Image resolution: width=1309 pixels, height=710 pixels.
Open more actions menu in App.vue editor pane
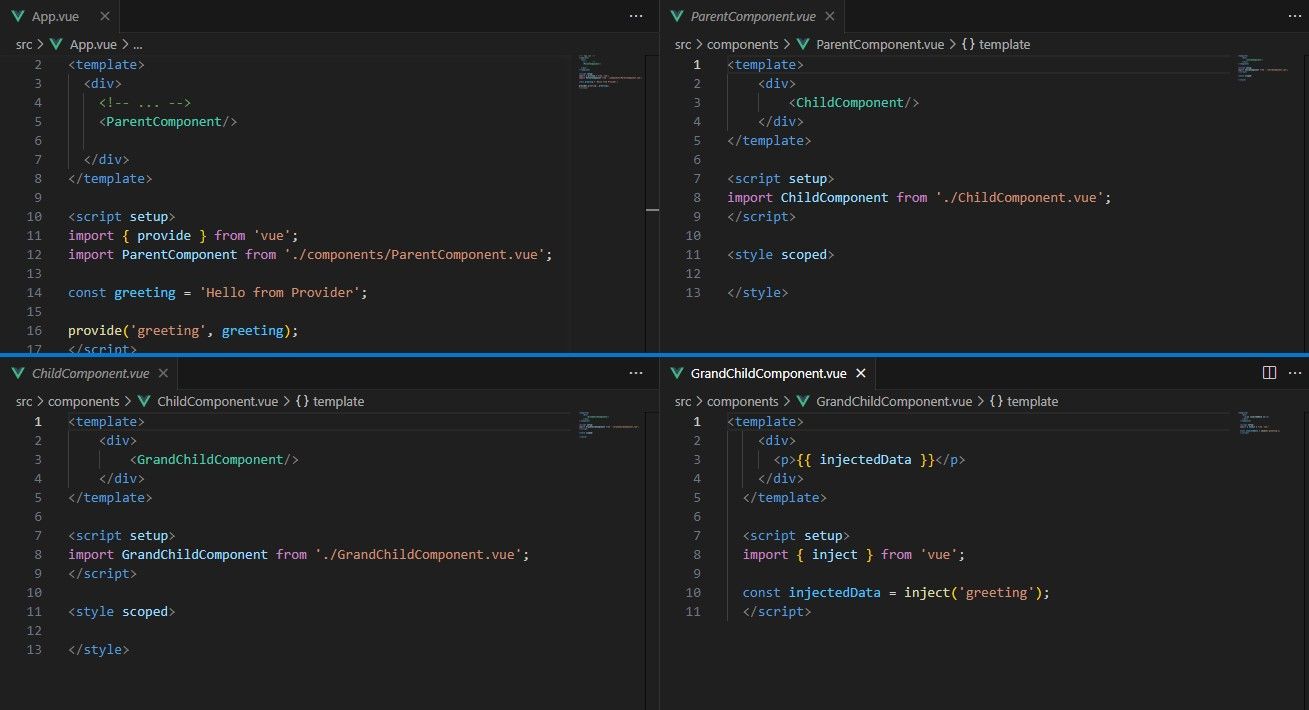click(x=636, y=16)
